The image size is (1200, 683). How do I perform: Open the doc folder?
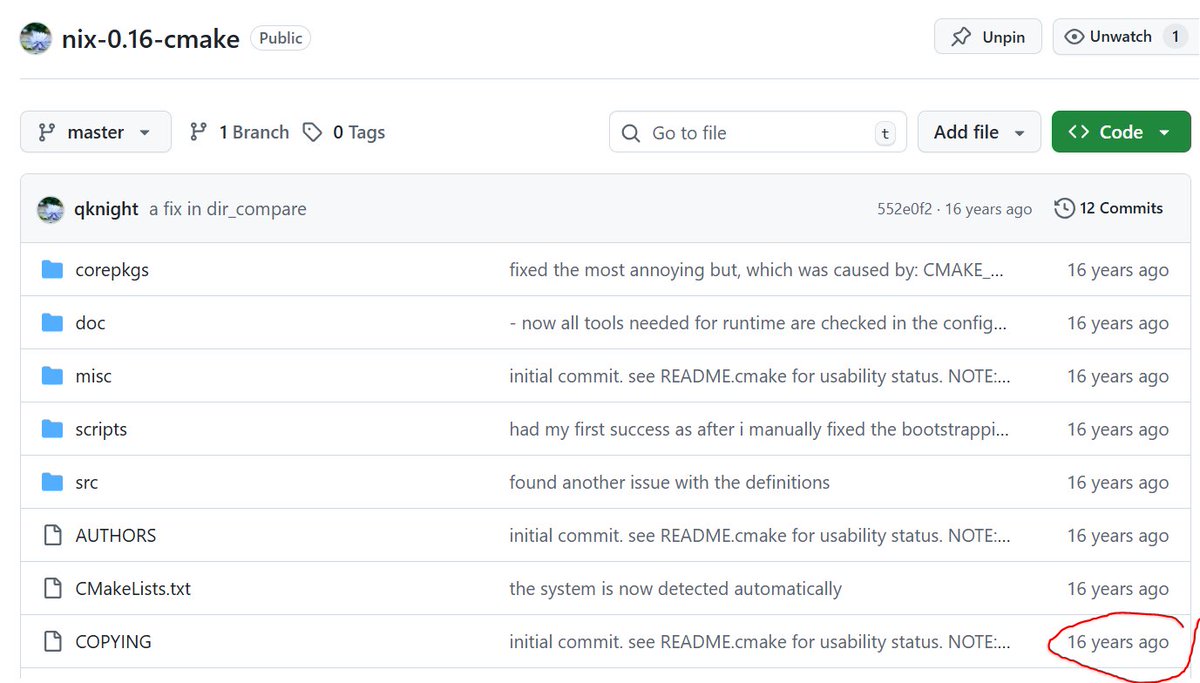[90, 323]
